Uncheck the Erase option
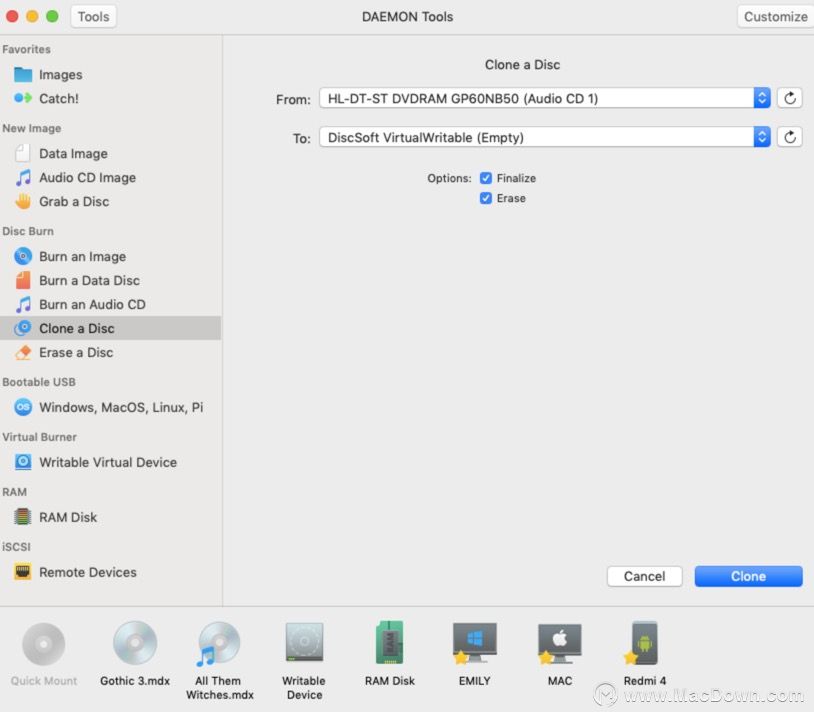Viewport: 814px width, 712px height. (485, 198)
